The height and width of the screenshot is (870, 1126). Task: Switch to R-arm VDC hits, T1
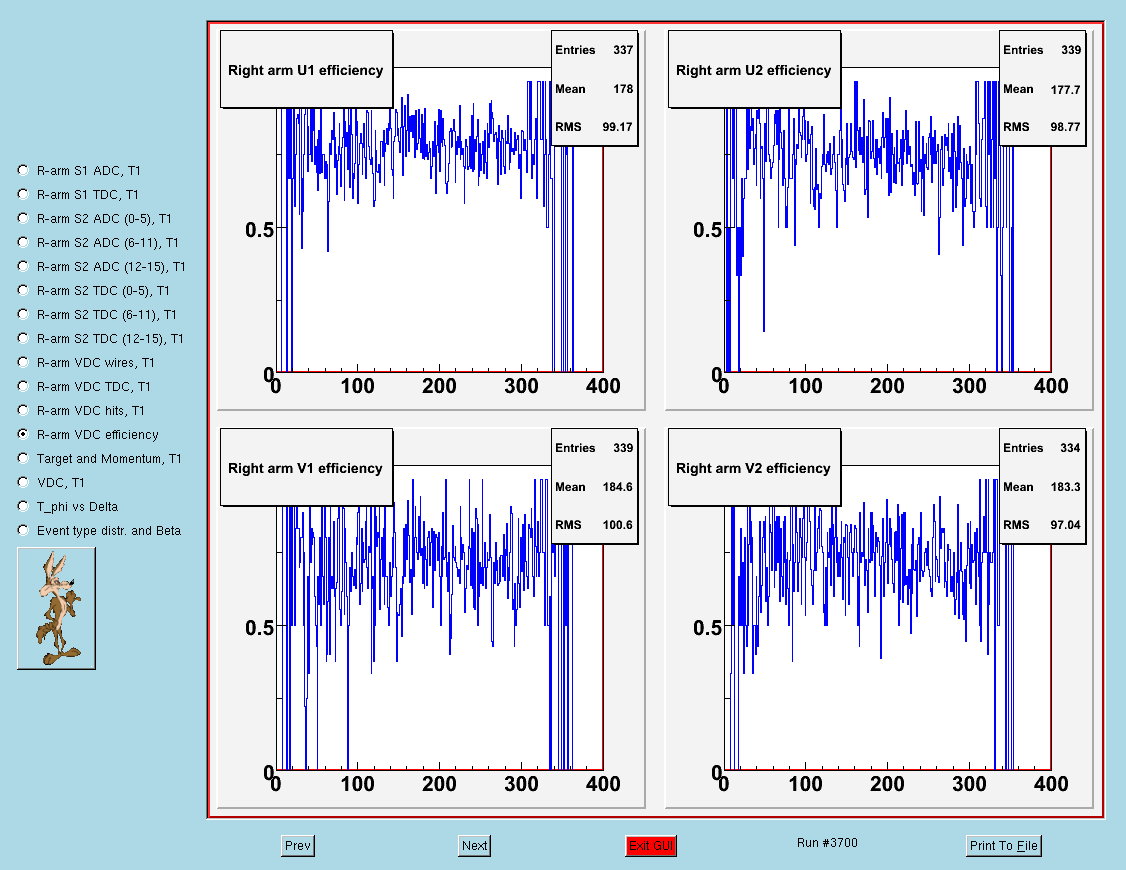pyautogui.click(x=23, y=411)
